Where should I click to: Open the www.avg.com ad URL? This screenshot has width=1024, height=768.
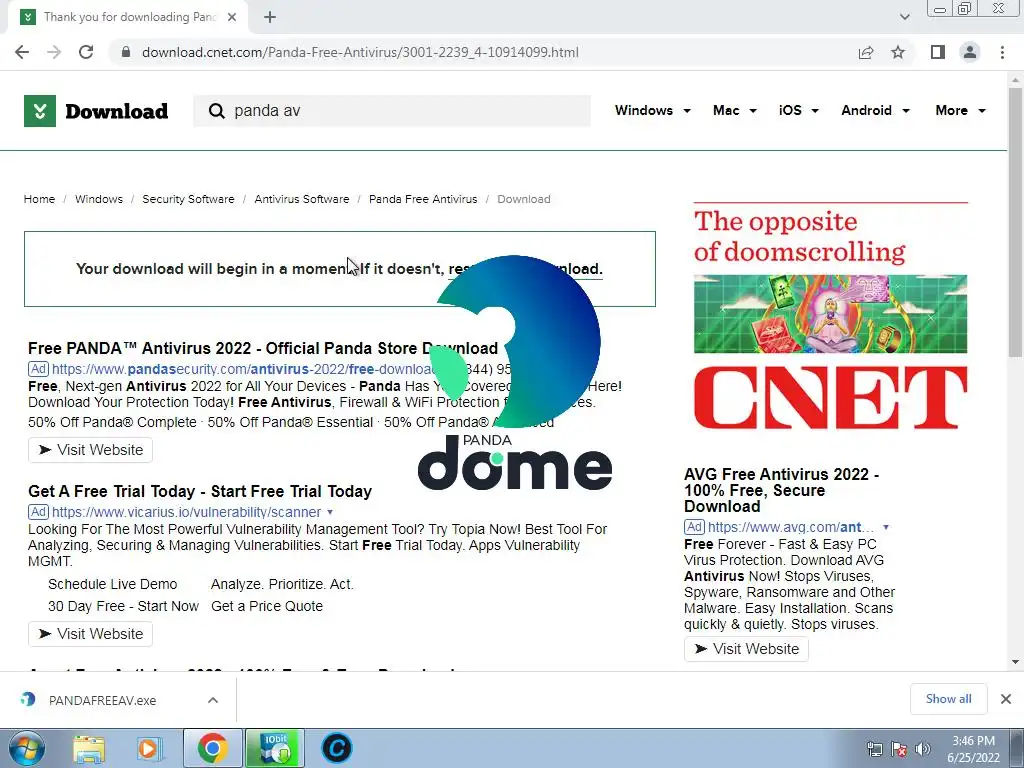pos(790,527)
